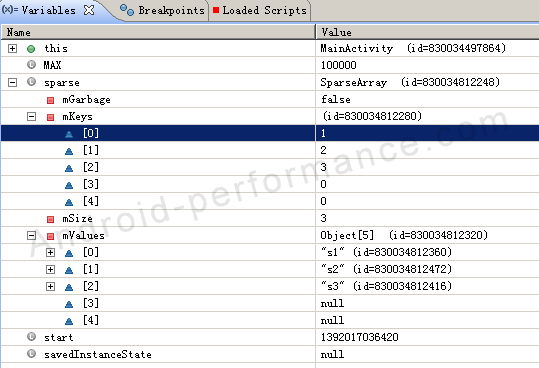The width and height of the screenshot is (539, 368).
Task: Select the mValues field name
Action: 83,236
